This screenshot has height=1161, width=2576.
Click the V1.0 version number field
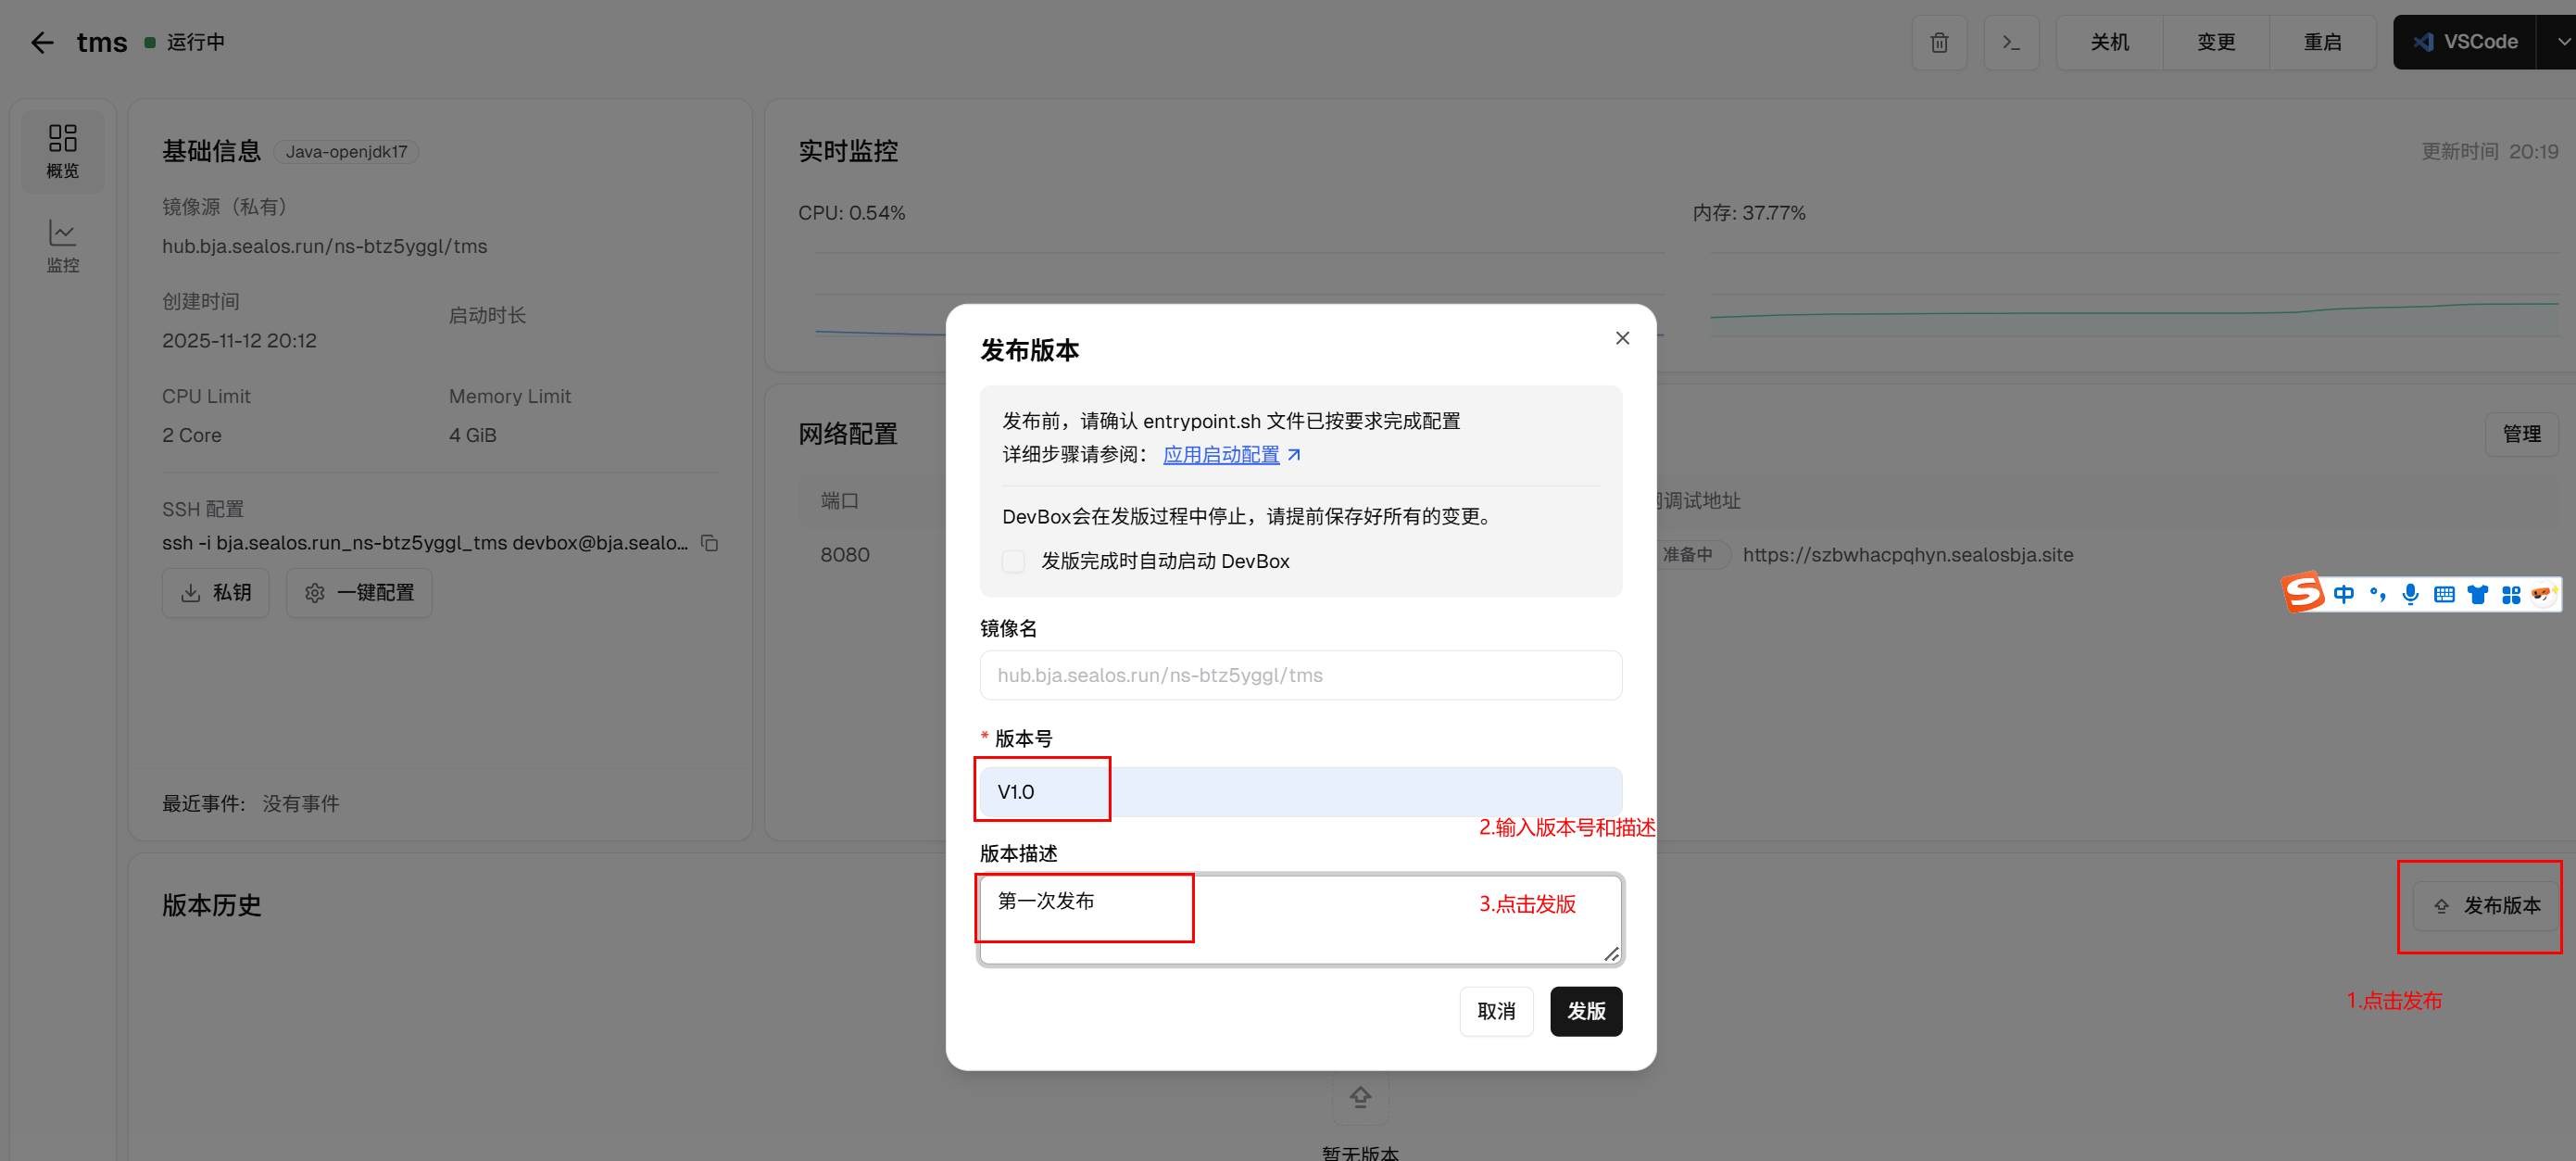pyautogui.click(x=1300, y=791)
